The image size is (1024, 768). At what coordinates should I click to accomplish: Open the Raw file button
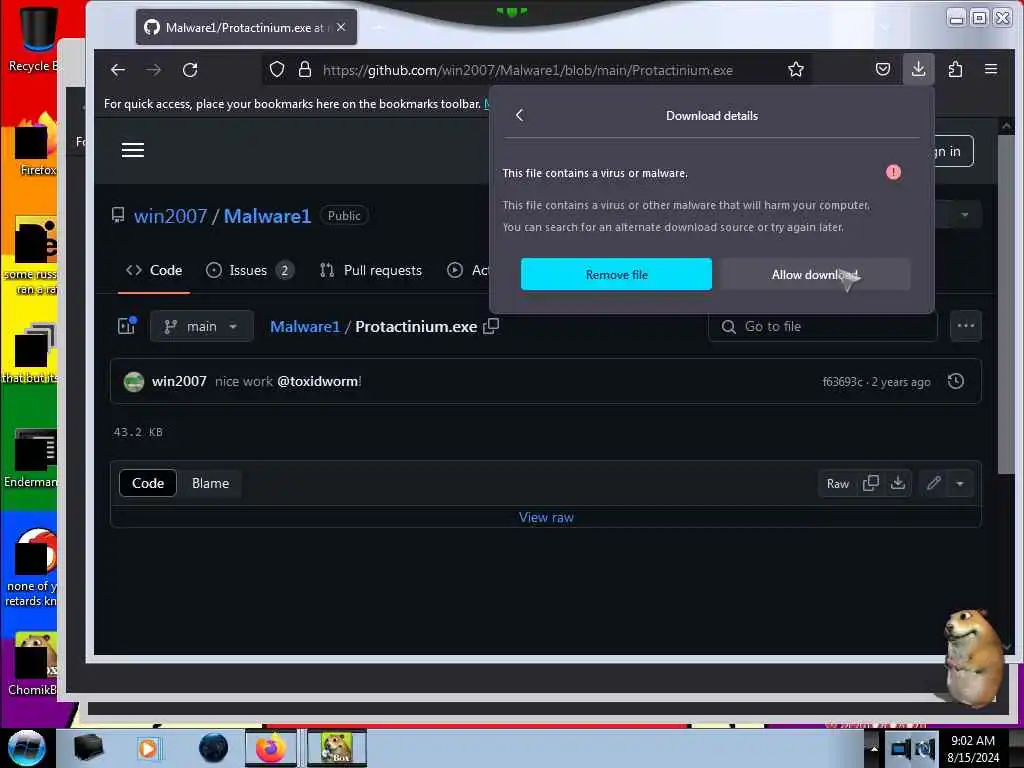pos(837,484)
